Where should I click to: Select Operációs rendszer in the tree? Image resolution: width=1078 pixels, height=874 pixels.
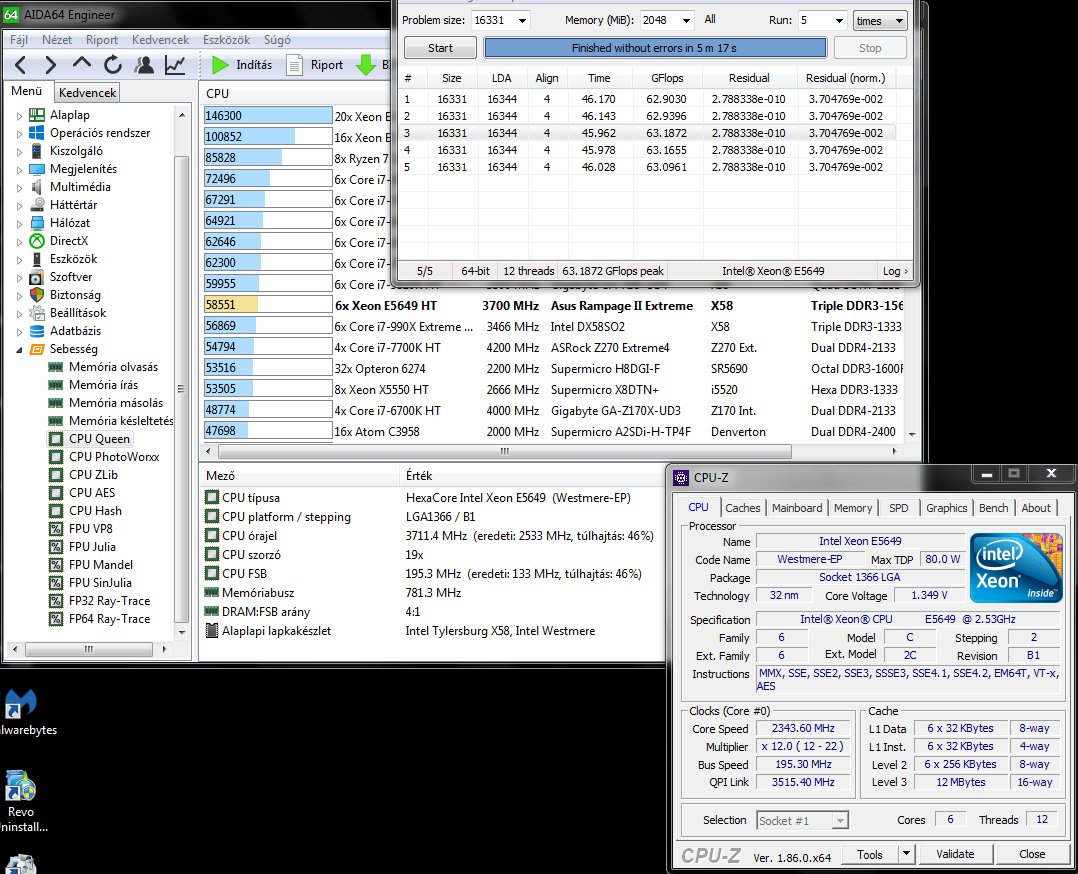100,133
